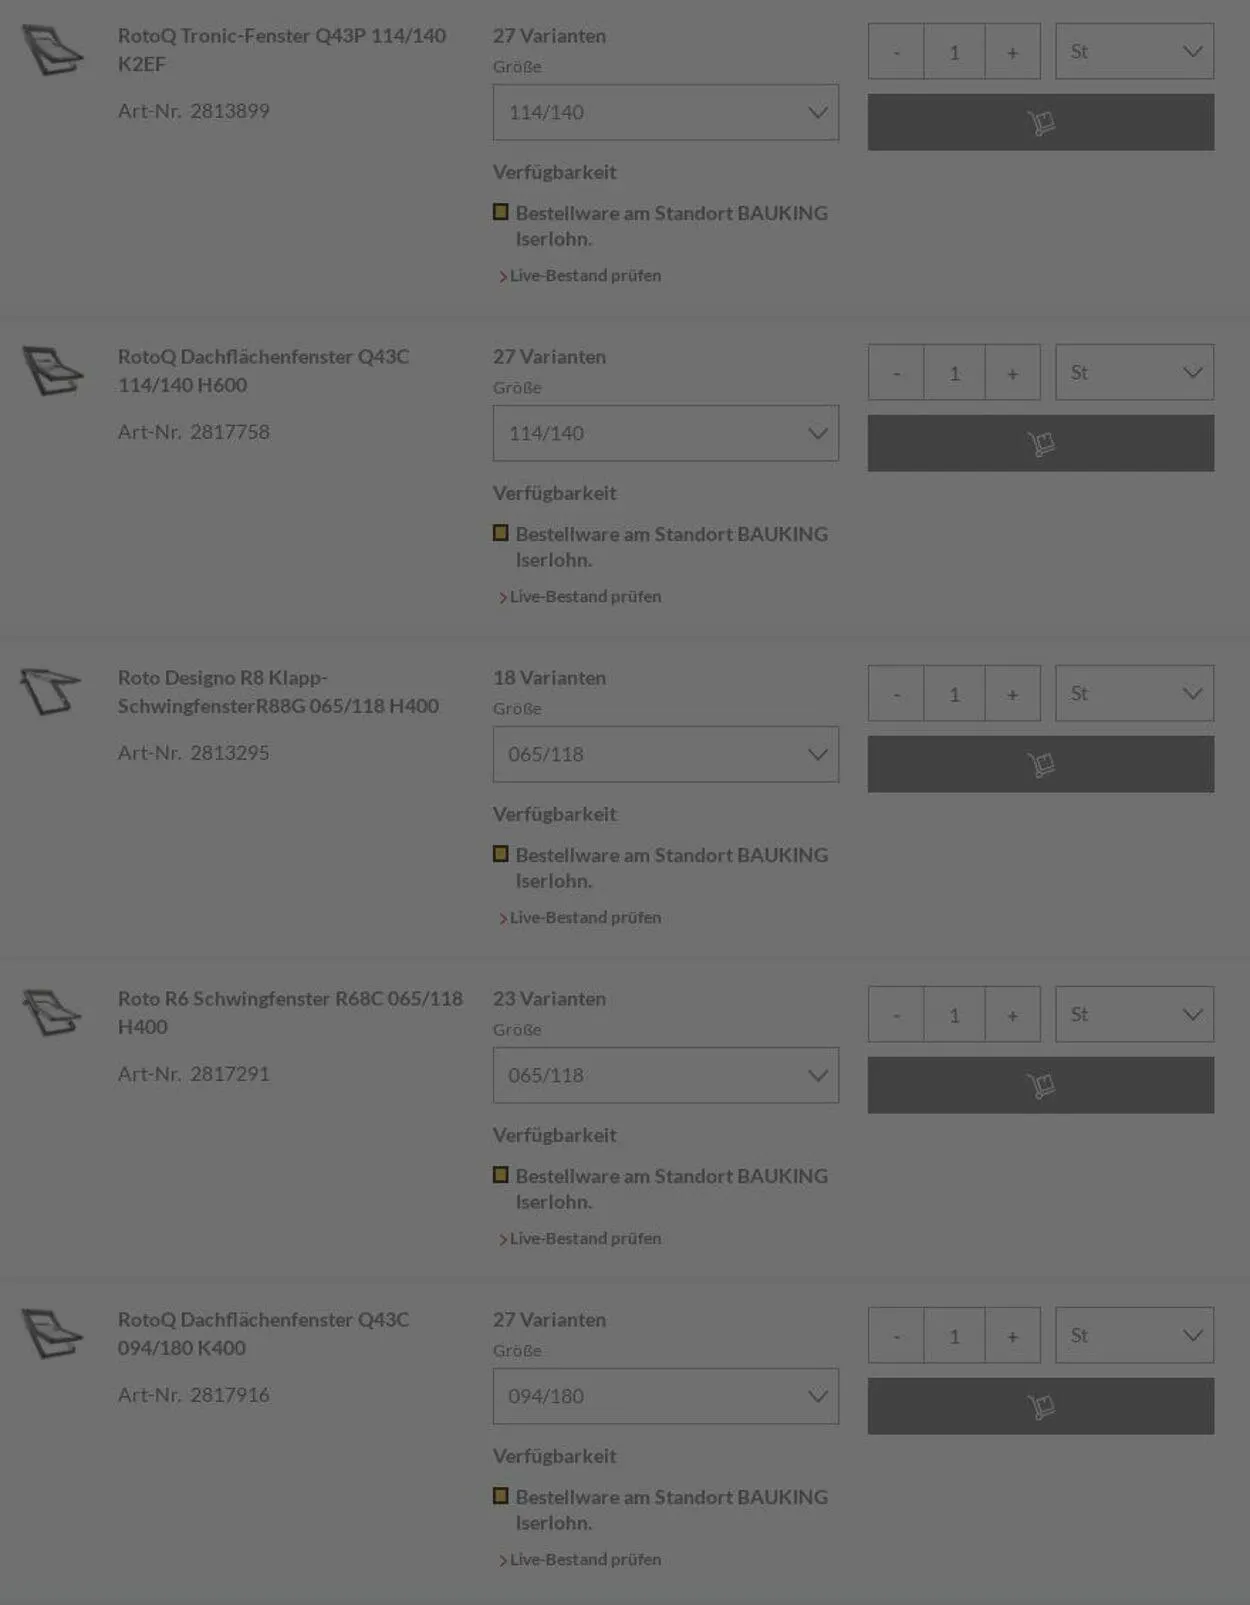
Task: Add Roto Designo R8 window to cart
Action: pos(1040,764)
